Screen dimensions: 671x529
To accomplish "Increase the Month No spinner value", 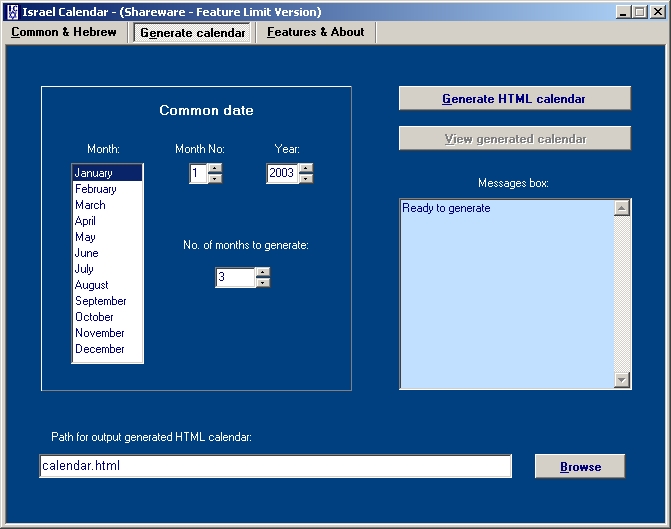I will click(215, 168).
